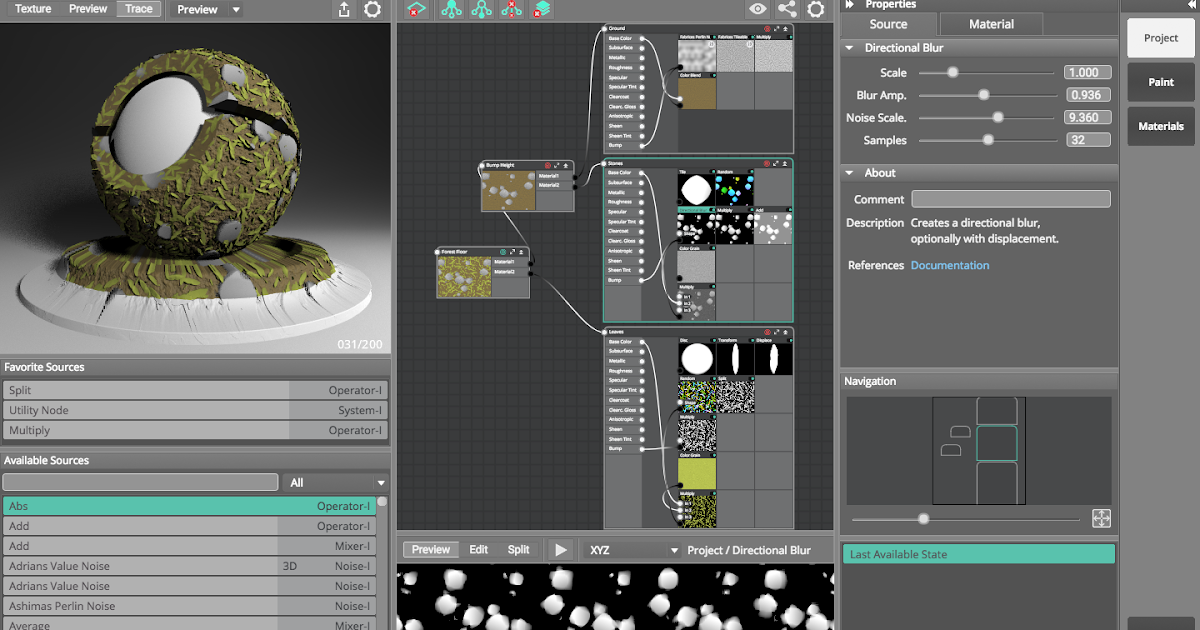
Task: Click the node-tree icon with red marks
Action: click(512, 9)
